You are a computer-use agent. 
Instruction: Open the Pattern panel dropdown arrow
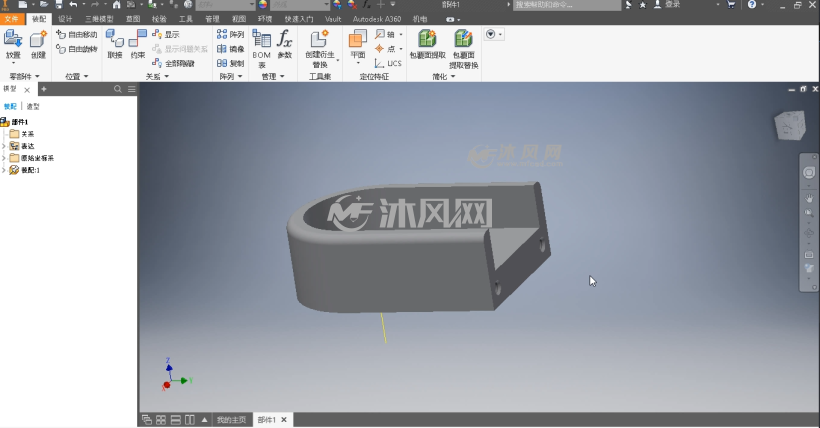click(x=240, y=76)
